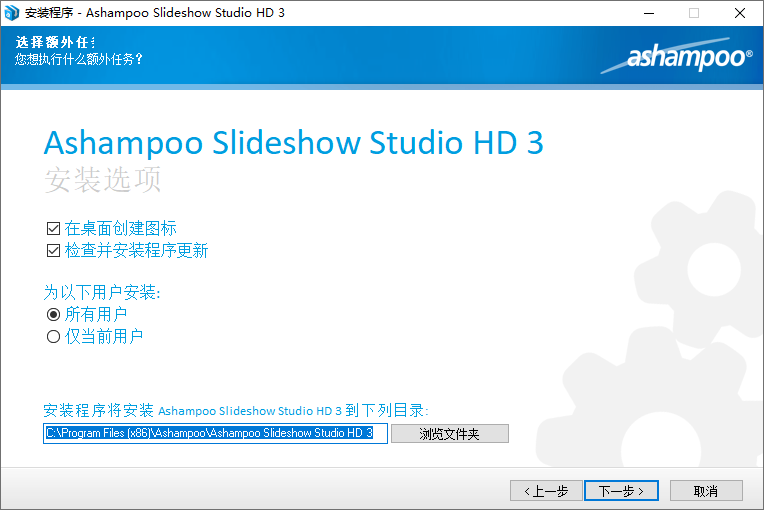Continue with the 下一步 button
The height and width of the screenshot is (510, 764).
[621, 491]
